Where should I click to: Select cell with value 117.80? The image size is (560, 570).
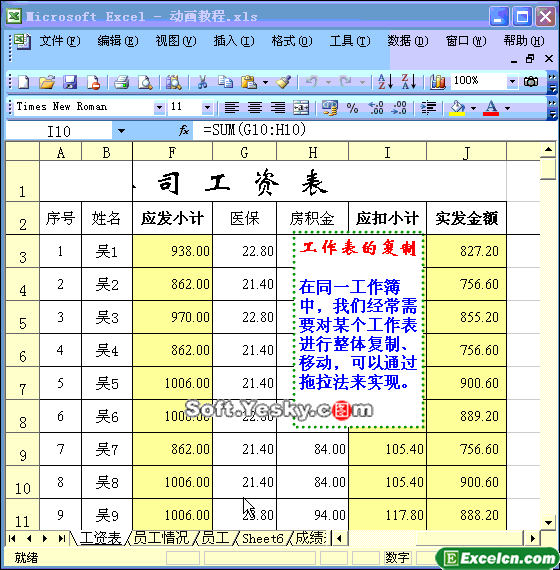tap(388, 515)
